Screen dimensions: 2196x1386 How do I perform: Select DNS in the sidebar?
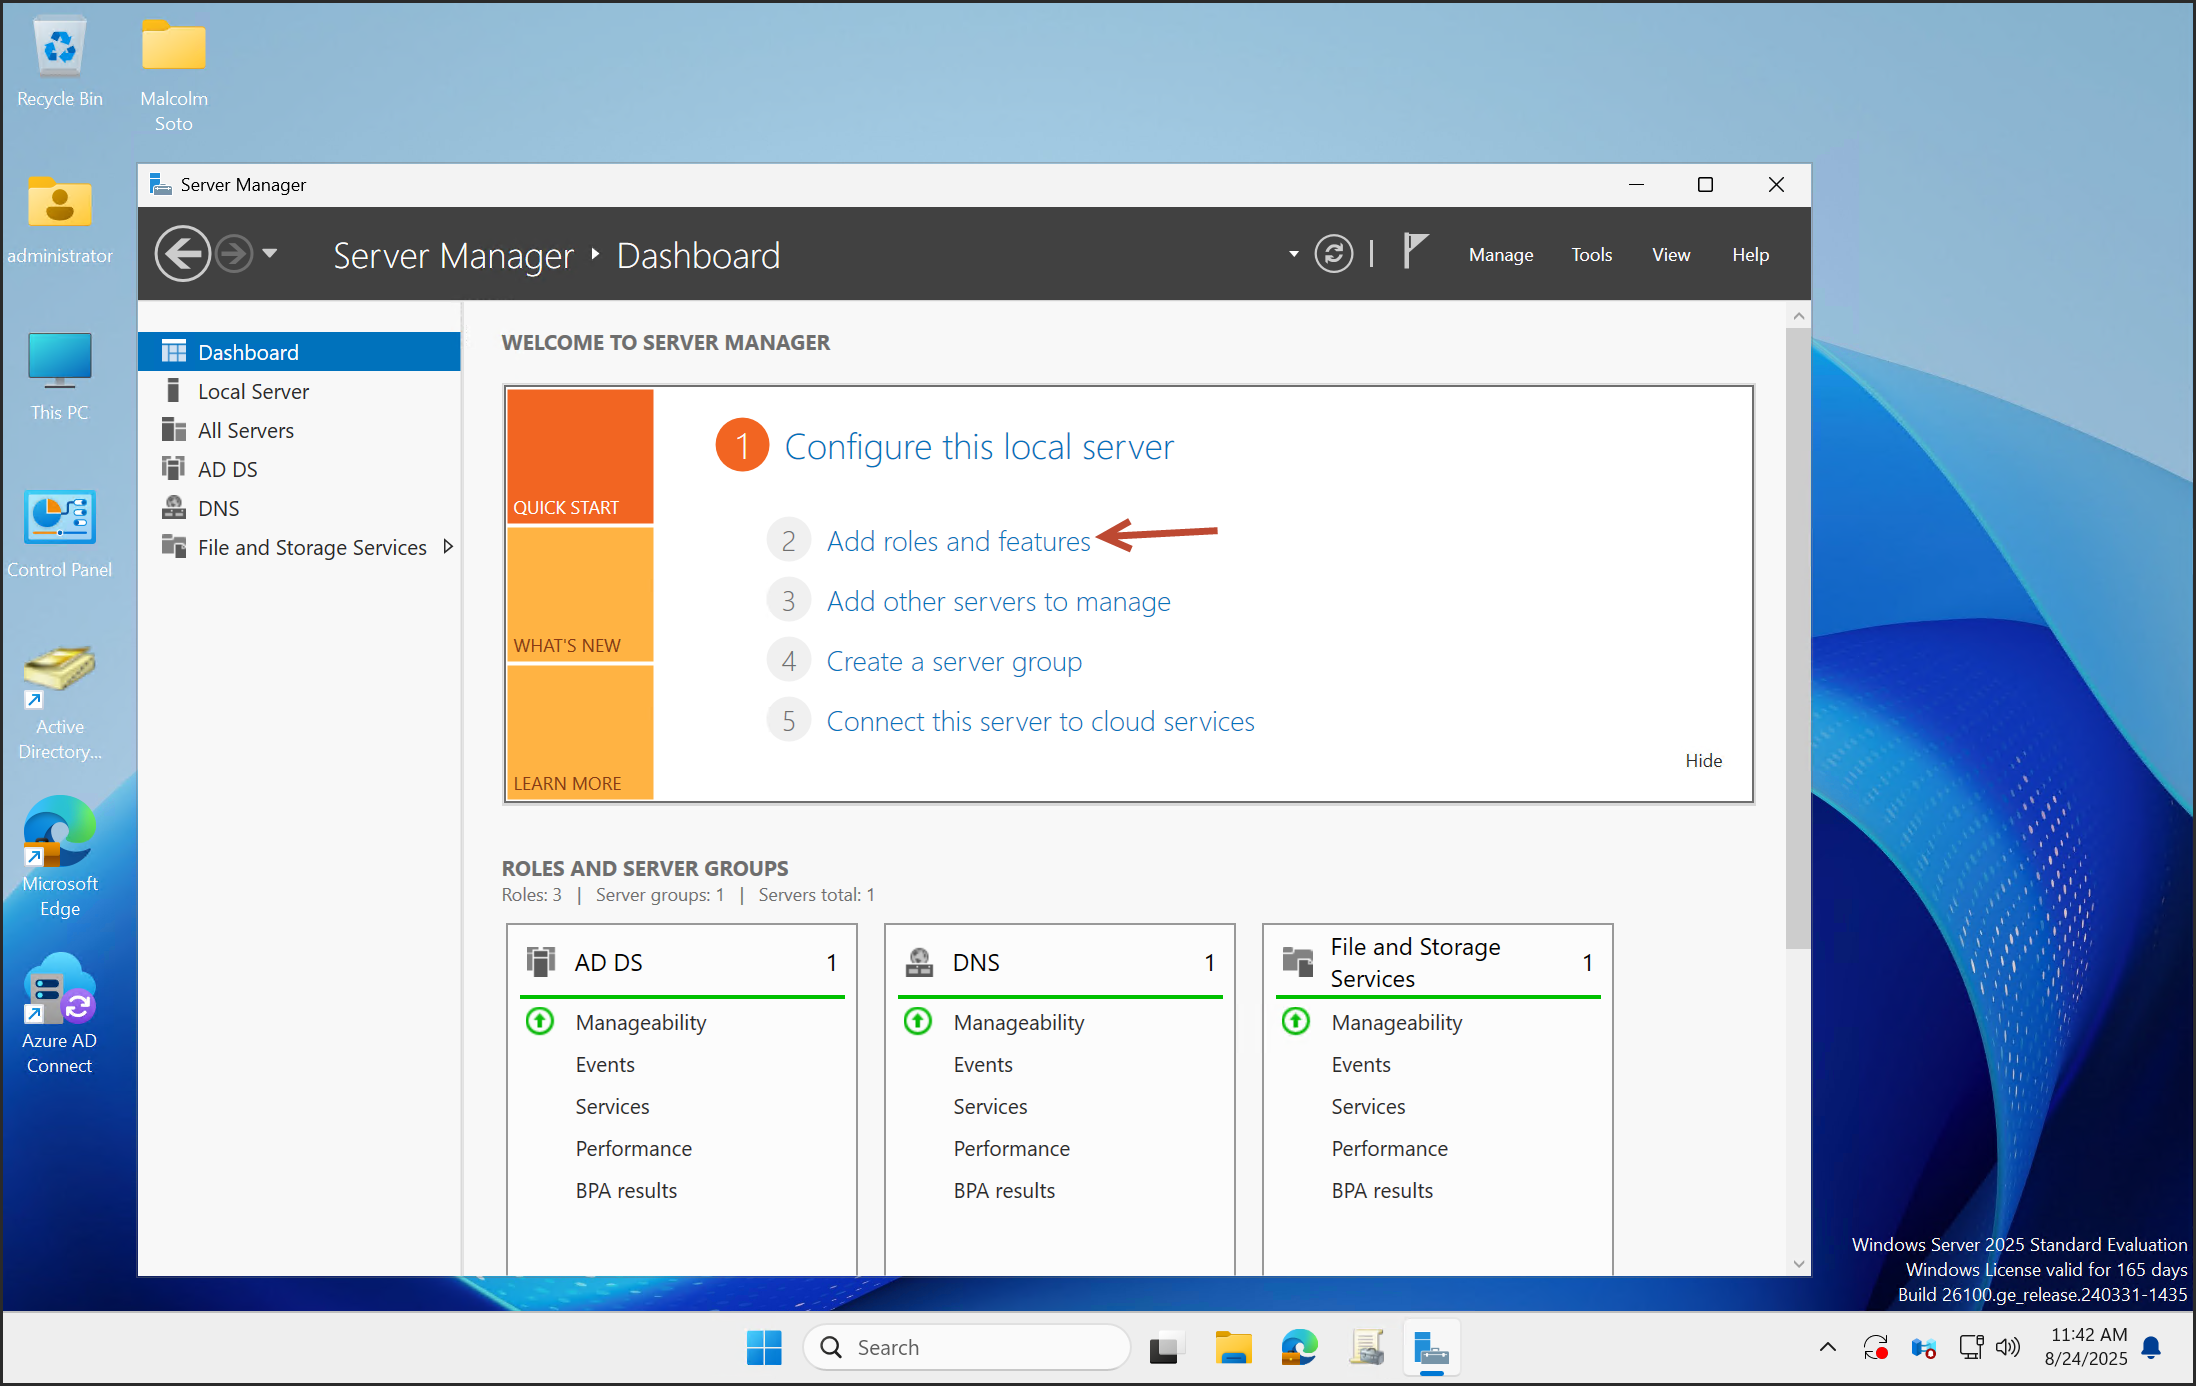point(218,508)
